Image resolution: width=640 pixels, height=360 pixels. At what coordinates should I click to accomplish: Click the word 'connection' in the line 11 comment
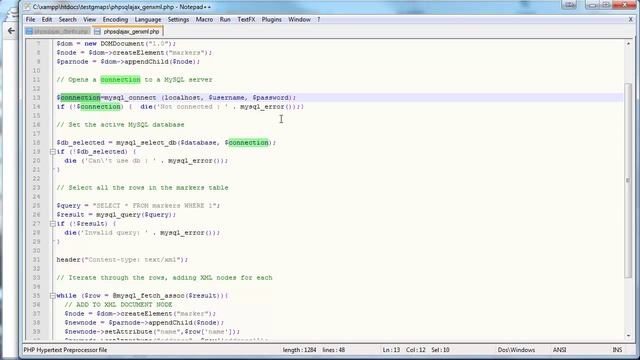(120, 80)
